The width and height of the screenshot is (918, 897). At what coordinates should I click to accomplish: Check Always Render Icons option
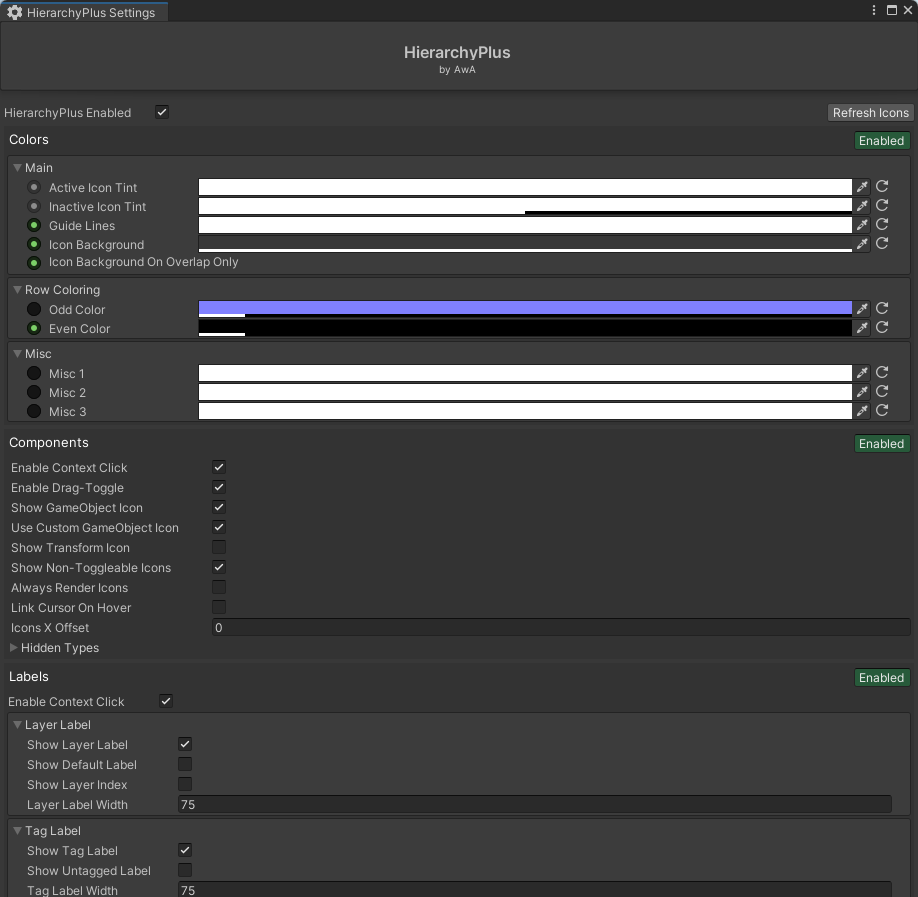[219, 587]
